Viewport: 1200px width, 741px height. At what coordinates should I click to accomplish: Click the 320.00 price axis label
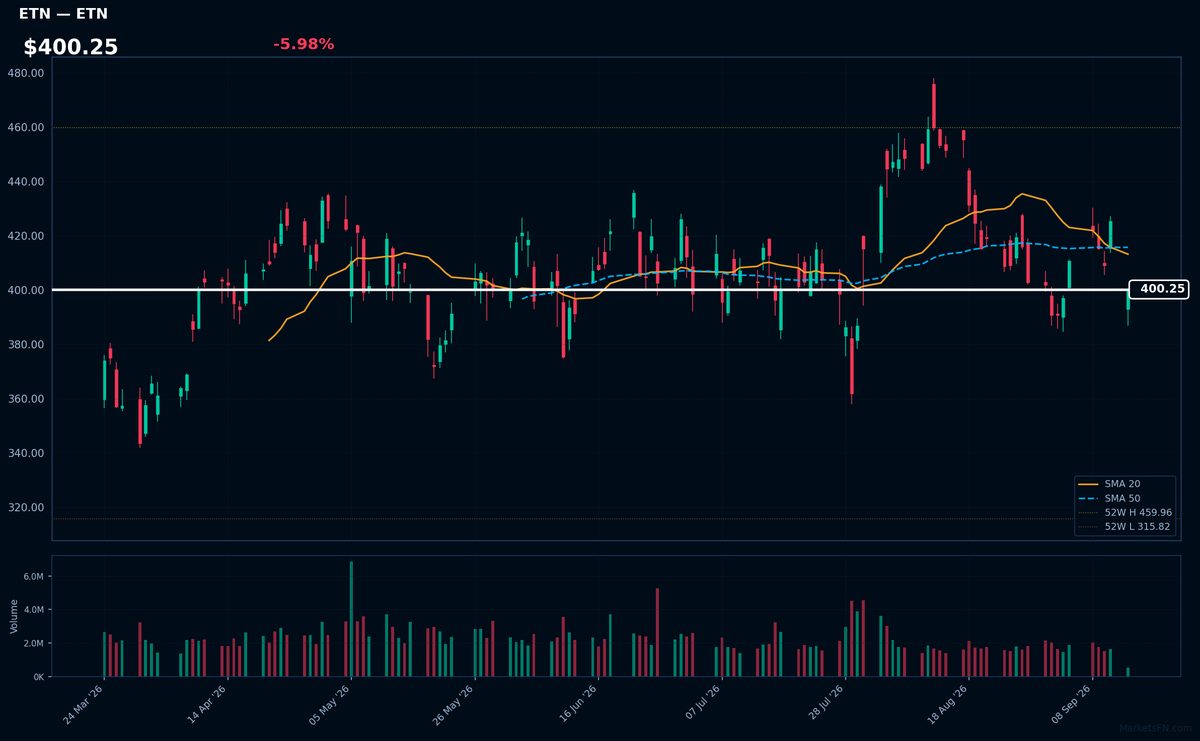pos(25,508)
